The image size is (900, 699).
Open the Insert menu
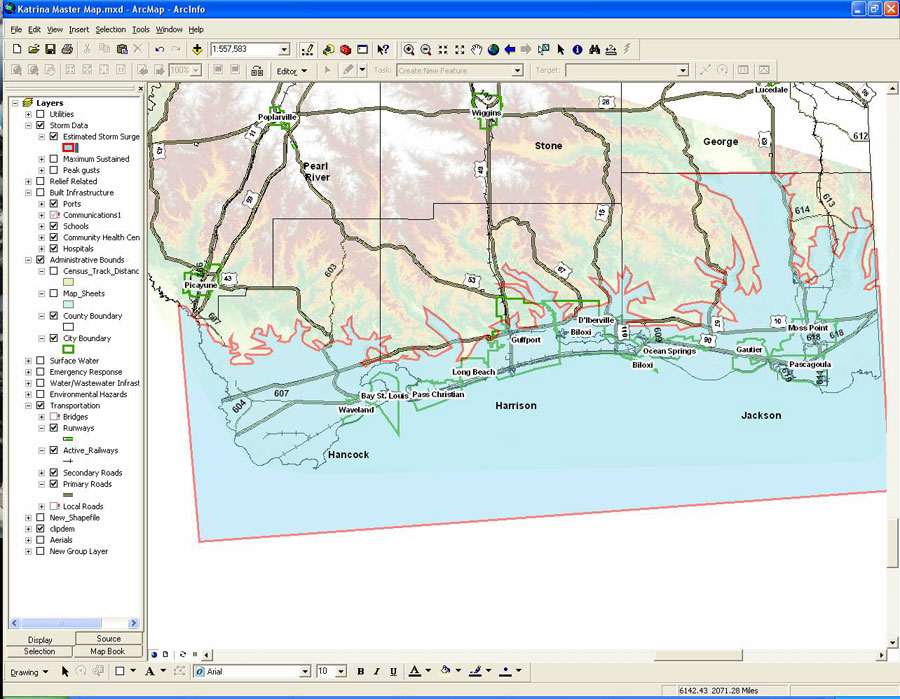(79, 30)
